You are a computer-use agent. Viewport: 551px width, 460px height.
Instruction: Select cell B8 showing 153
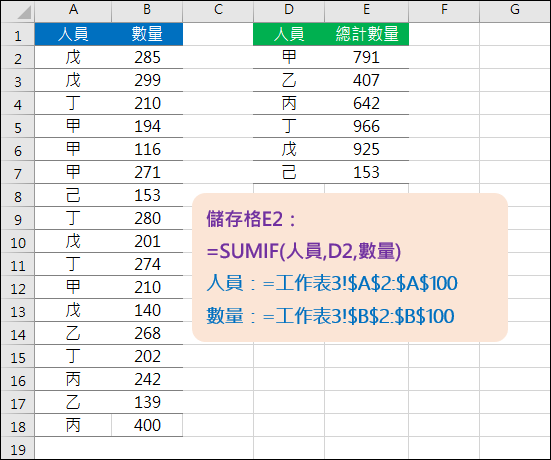(x=147, y=195)
